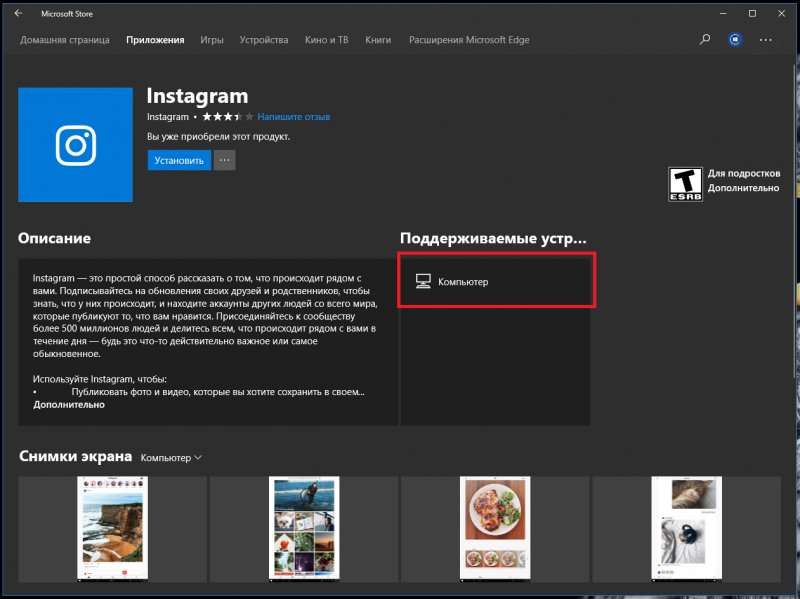Open the Напишите отзыв link
The height and width of the screenshot is (599, 800).
coord(293,117)
